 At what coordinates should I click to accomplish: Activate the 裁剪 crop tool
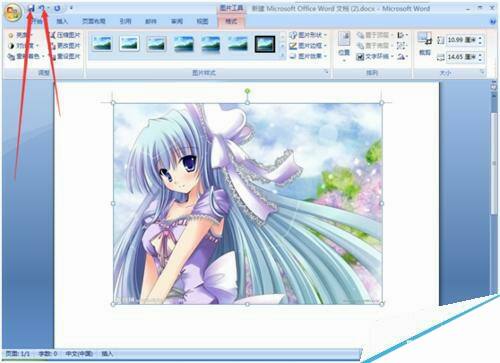click(x=425, y=44)
